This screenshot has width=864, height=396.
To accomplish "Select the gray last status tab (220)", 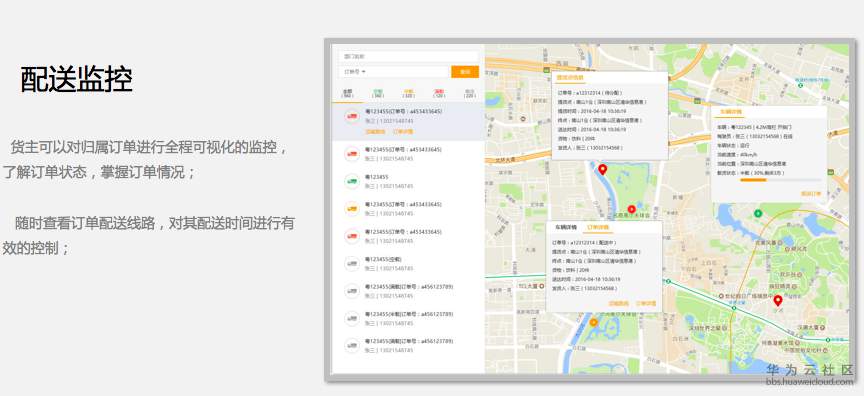I will (469, 94).
